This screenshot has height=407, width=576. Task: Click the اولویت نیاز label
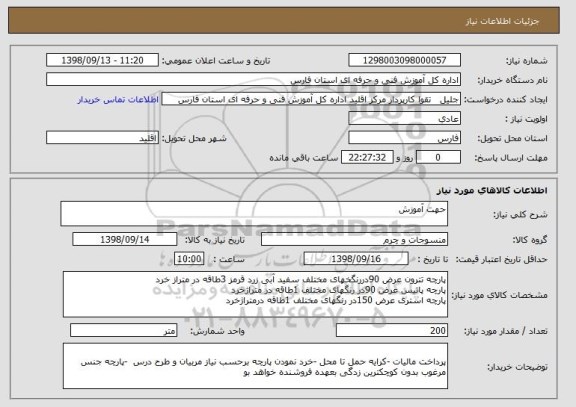coord(526,119)
